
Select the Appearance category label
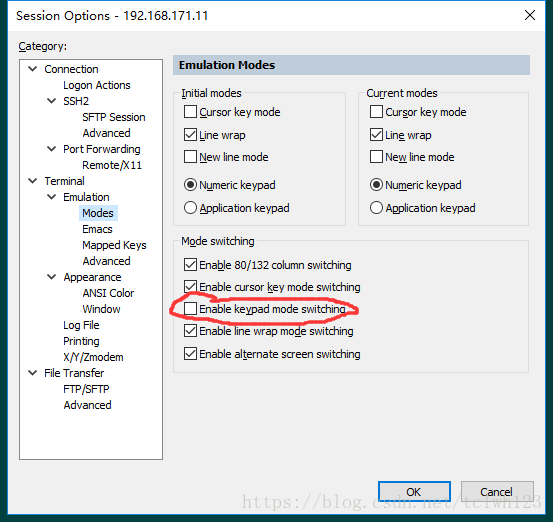tap(92, 277)
